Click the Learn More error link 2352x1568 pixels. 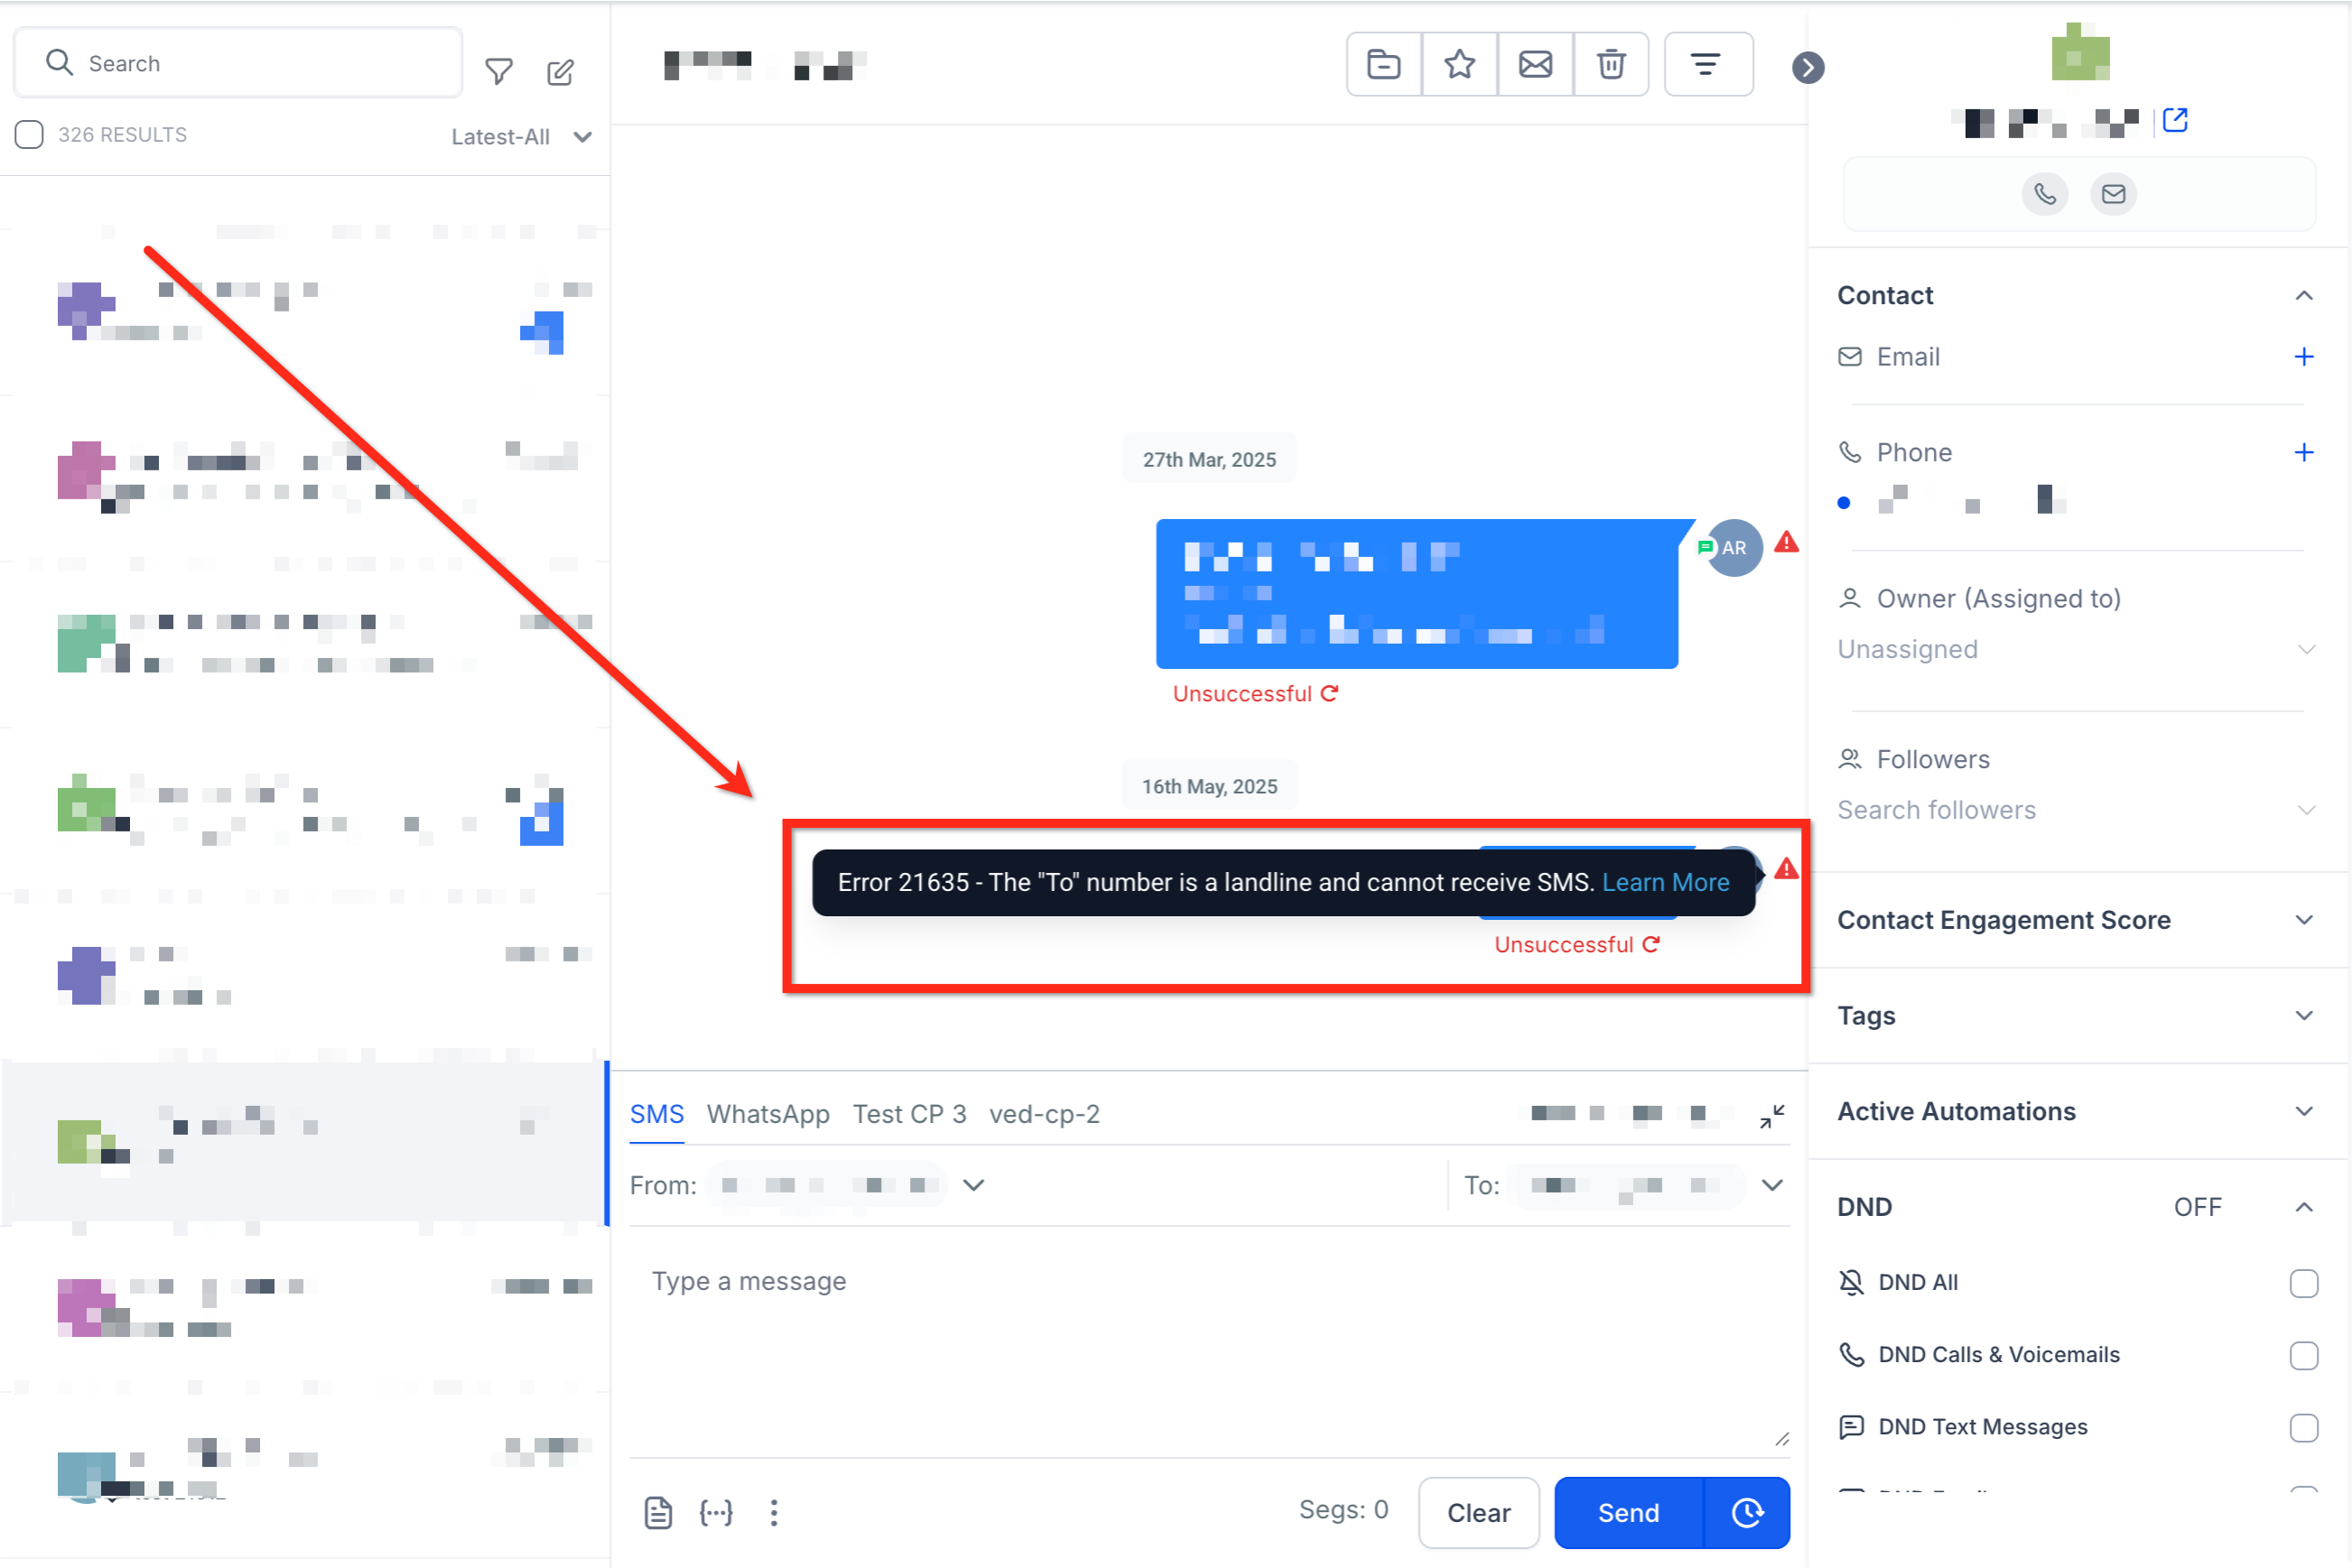[1665, 882]
